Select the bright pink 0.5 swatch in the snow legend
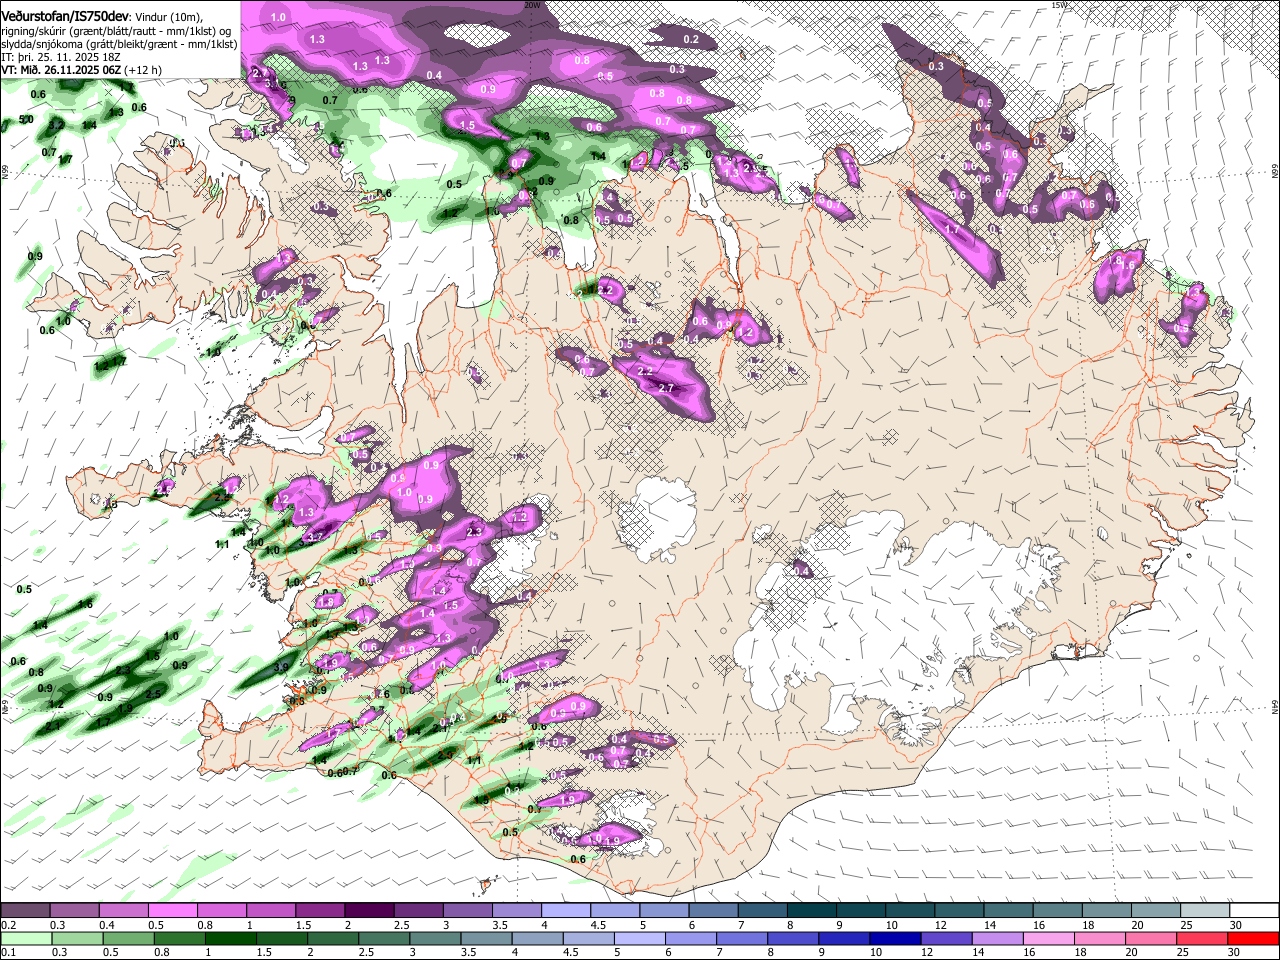1280x960 pixels. (x=172, y=911)
